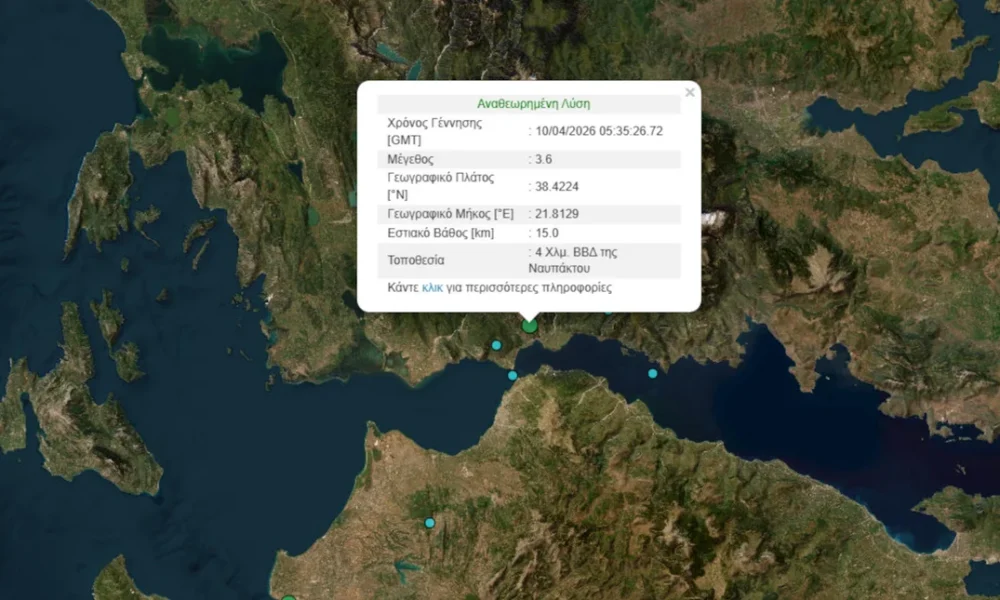Select the latitude value 38.4224
Screen dimensions: 1000x600
[x=556, y=186]
